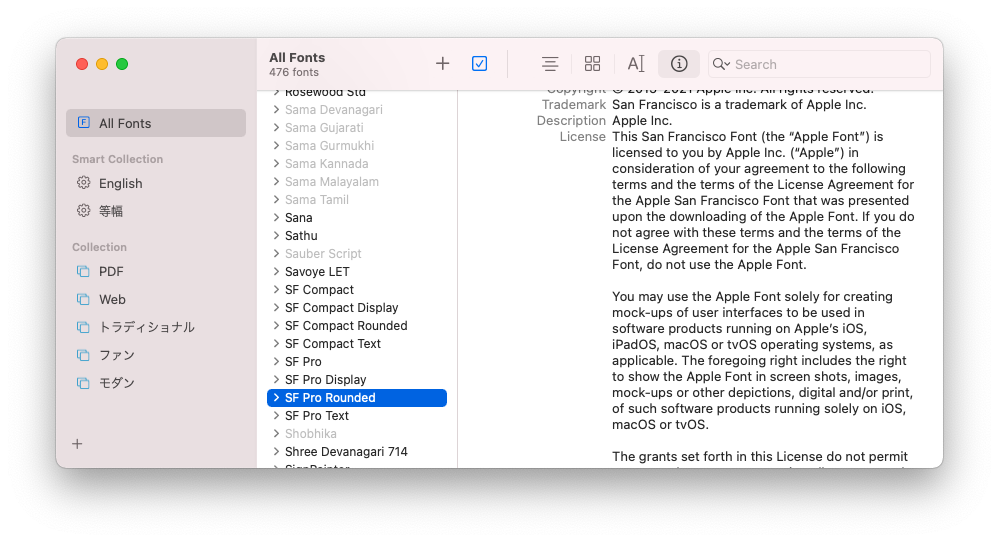Viewport: 999px width, 542px height.
Task: Expand the Sama Gujarati font family
Action: pos(276,127)
